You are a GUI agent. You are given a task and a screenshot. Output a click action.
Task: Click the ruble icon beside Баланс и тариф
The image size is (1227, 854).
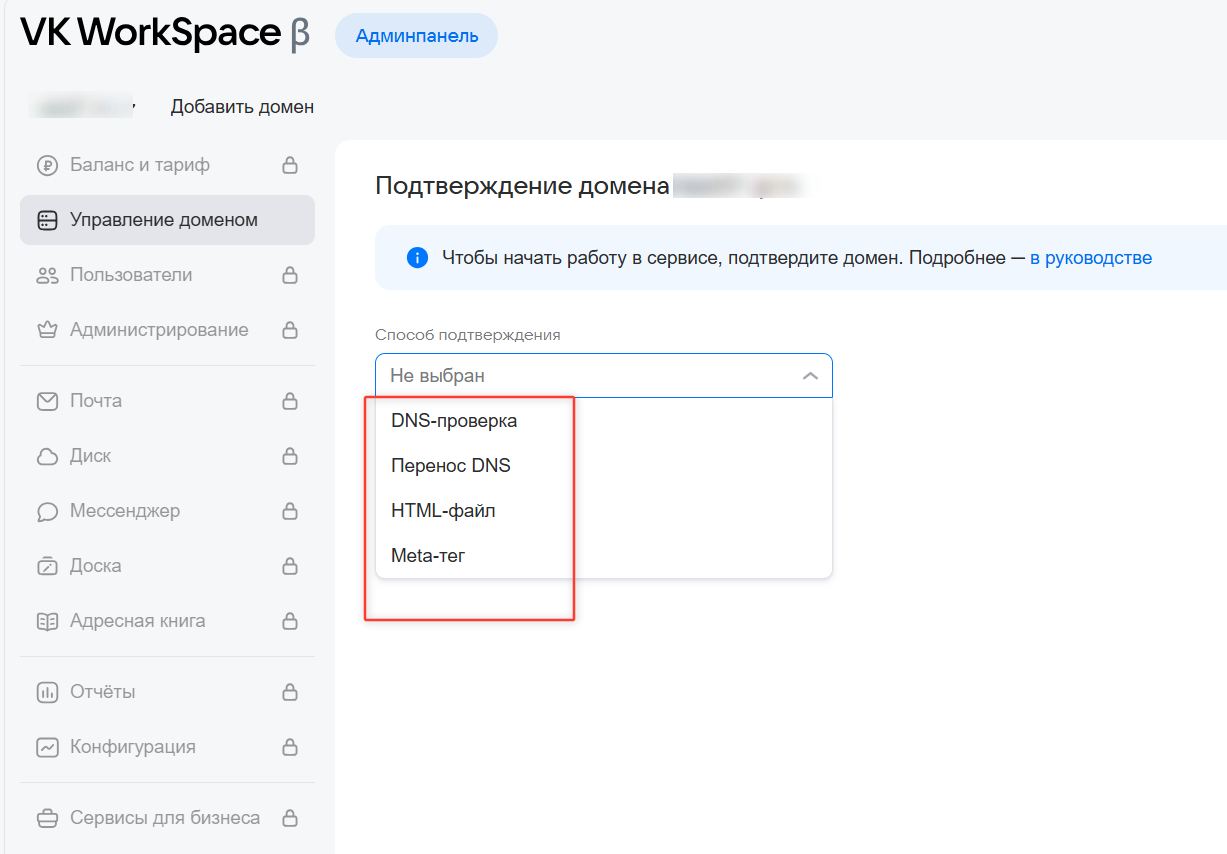pos(47,165)
